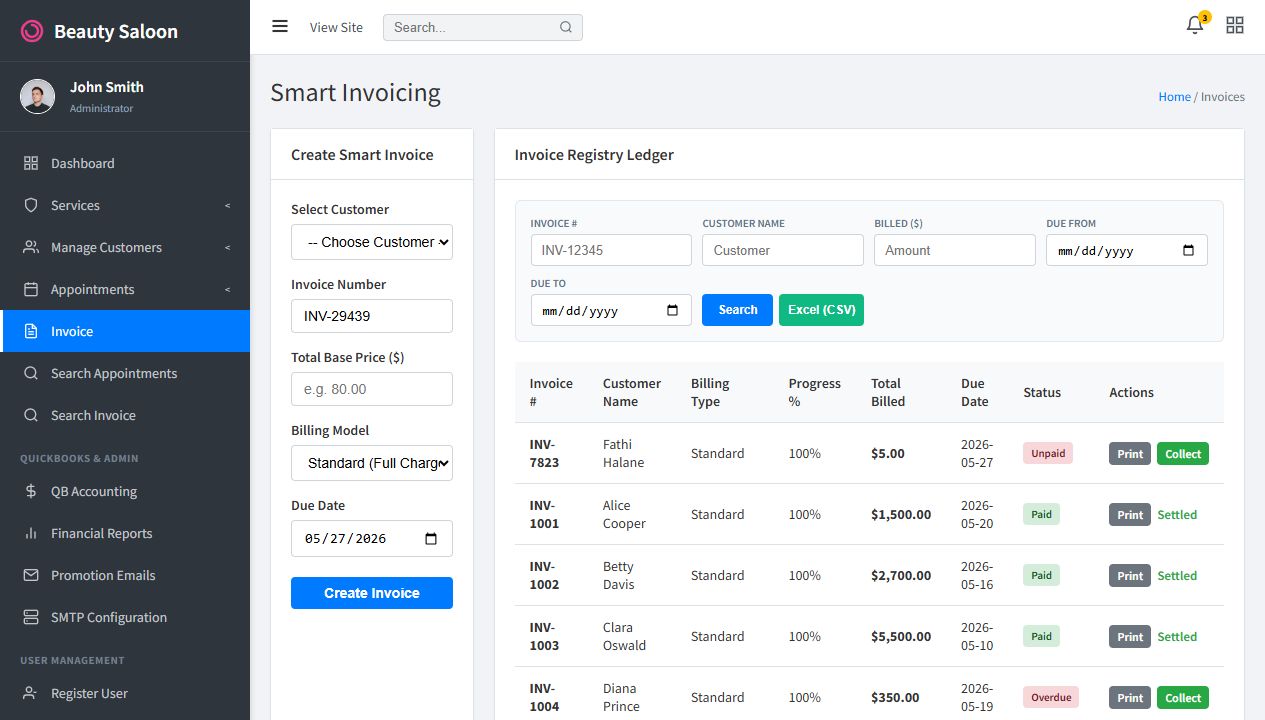
Task: Click the Search Invoice magnifier icon
Action: click(x=31, y=415)
